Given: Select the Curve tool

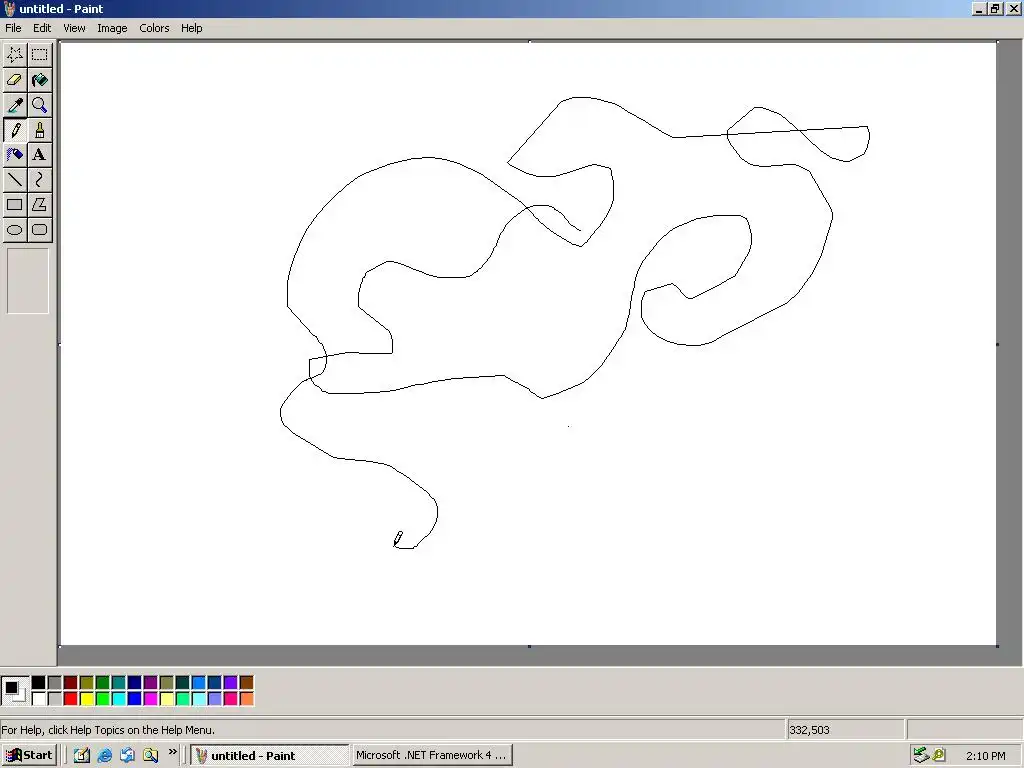Looking at the screenshot, I should click(40, 180).
